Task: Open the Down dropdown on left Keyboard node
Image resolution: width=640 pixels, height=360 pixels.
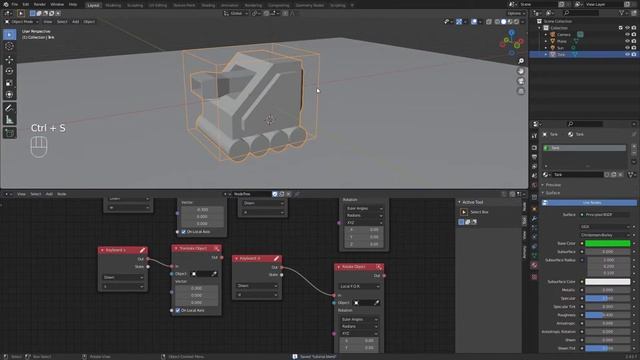Action: (x=123, y=278)
